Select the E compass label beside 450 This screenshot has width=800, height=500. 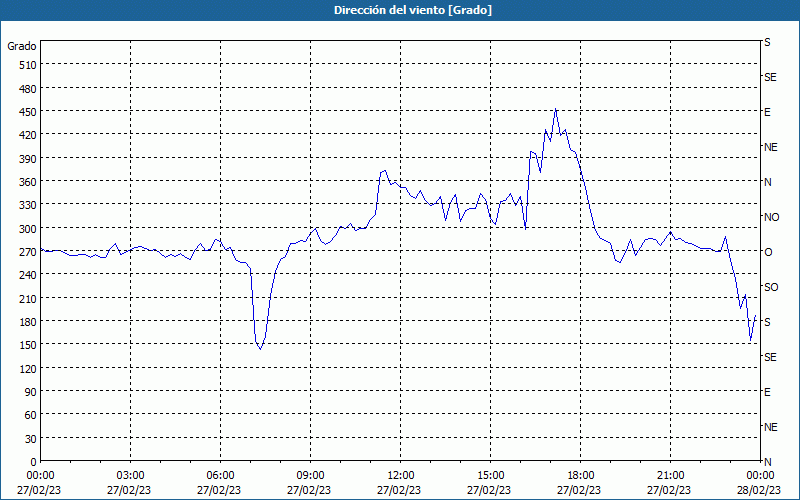[767, 112]
